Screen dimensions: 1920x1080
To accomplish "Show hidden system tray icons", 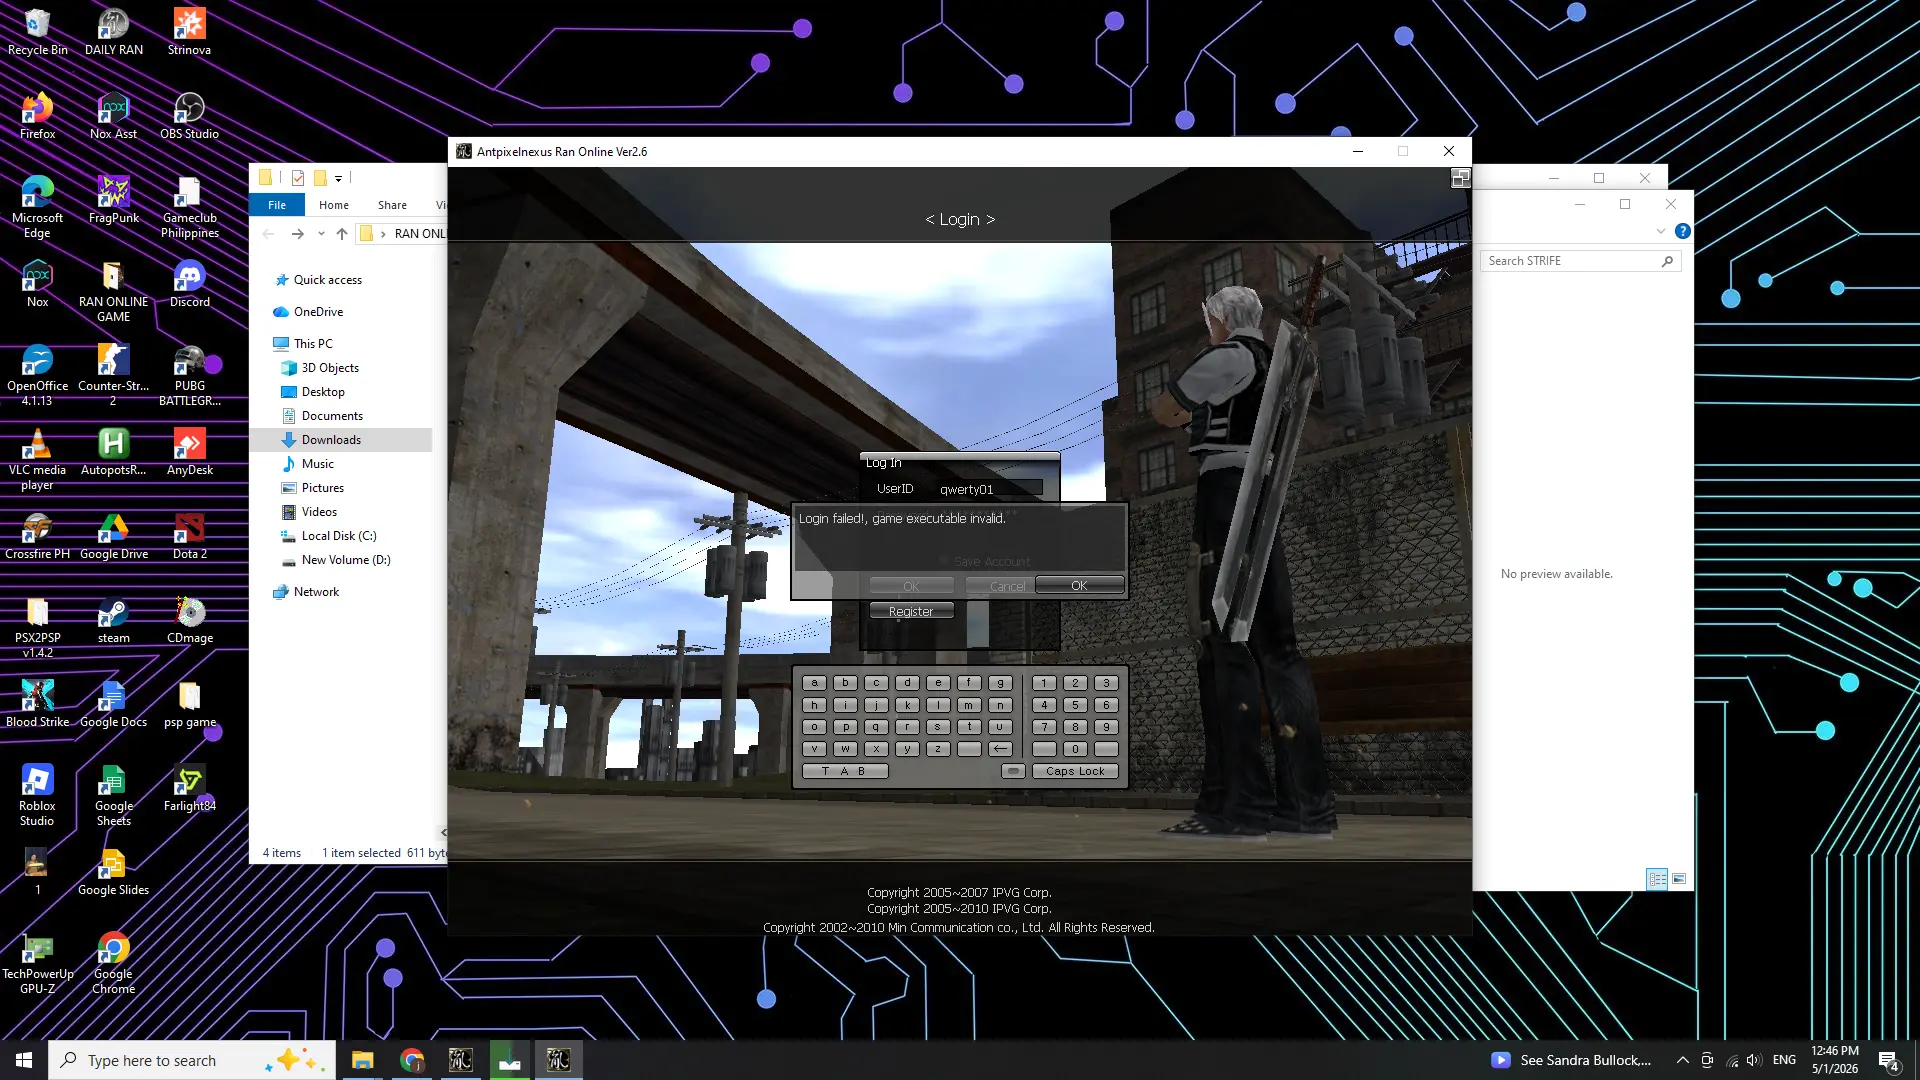I will click(1682, 1060).
